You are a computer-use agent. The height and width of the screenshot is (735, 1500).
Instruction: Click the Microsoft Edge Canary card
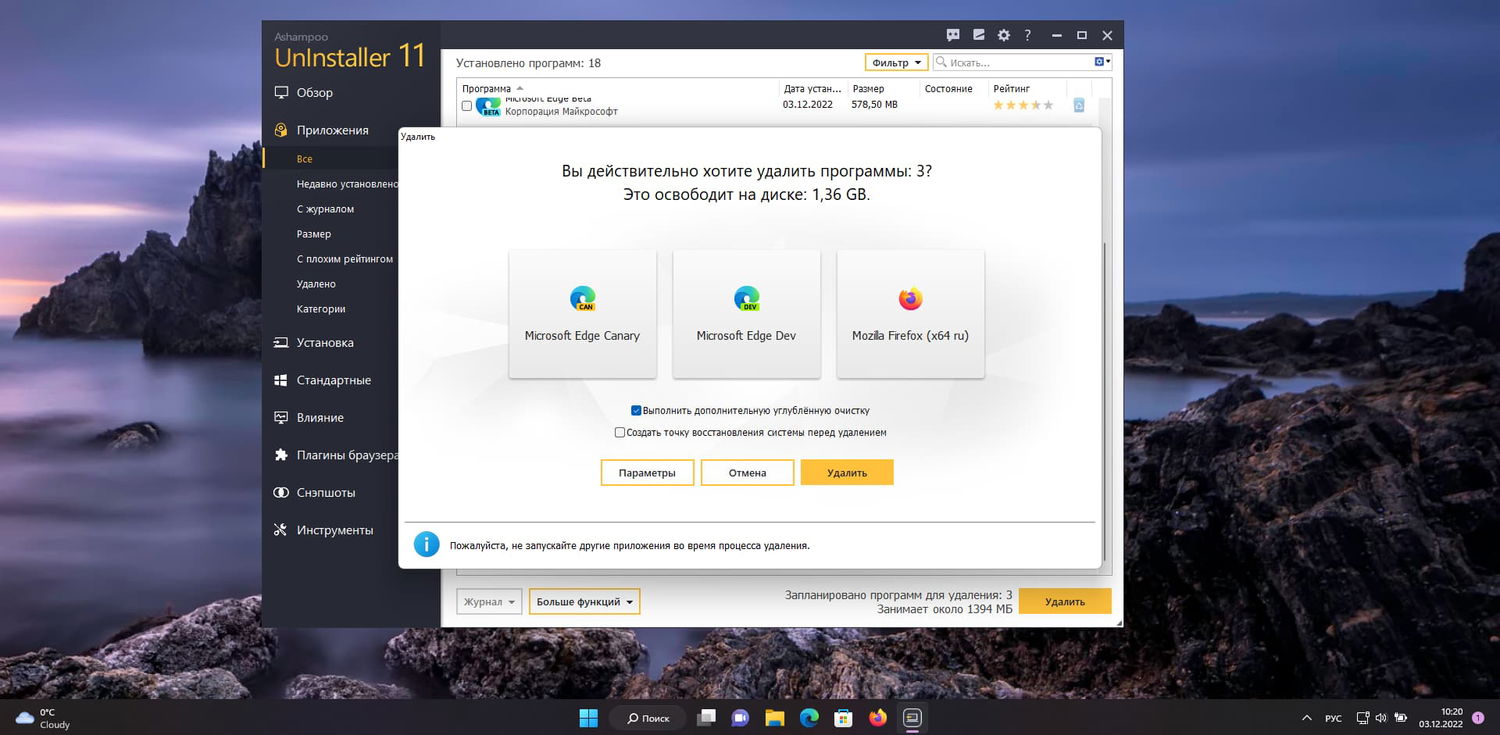pyautogui.click(x=582, y=314)
